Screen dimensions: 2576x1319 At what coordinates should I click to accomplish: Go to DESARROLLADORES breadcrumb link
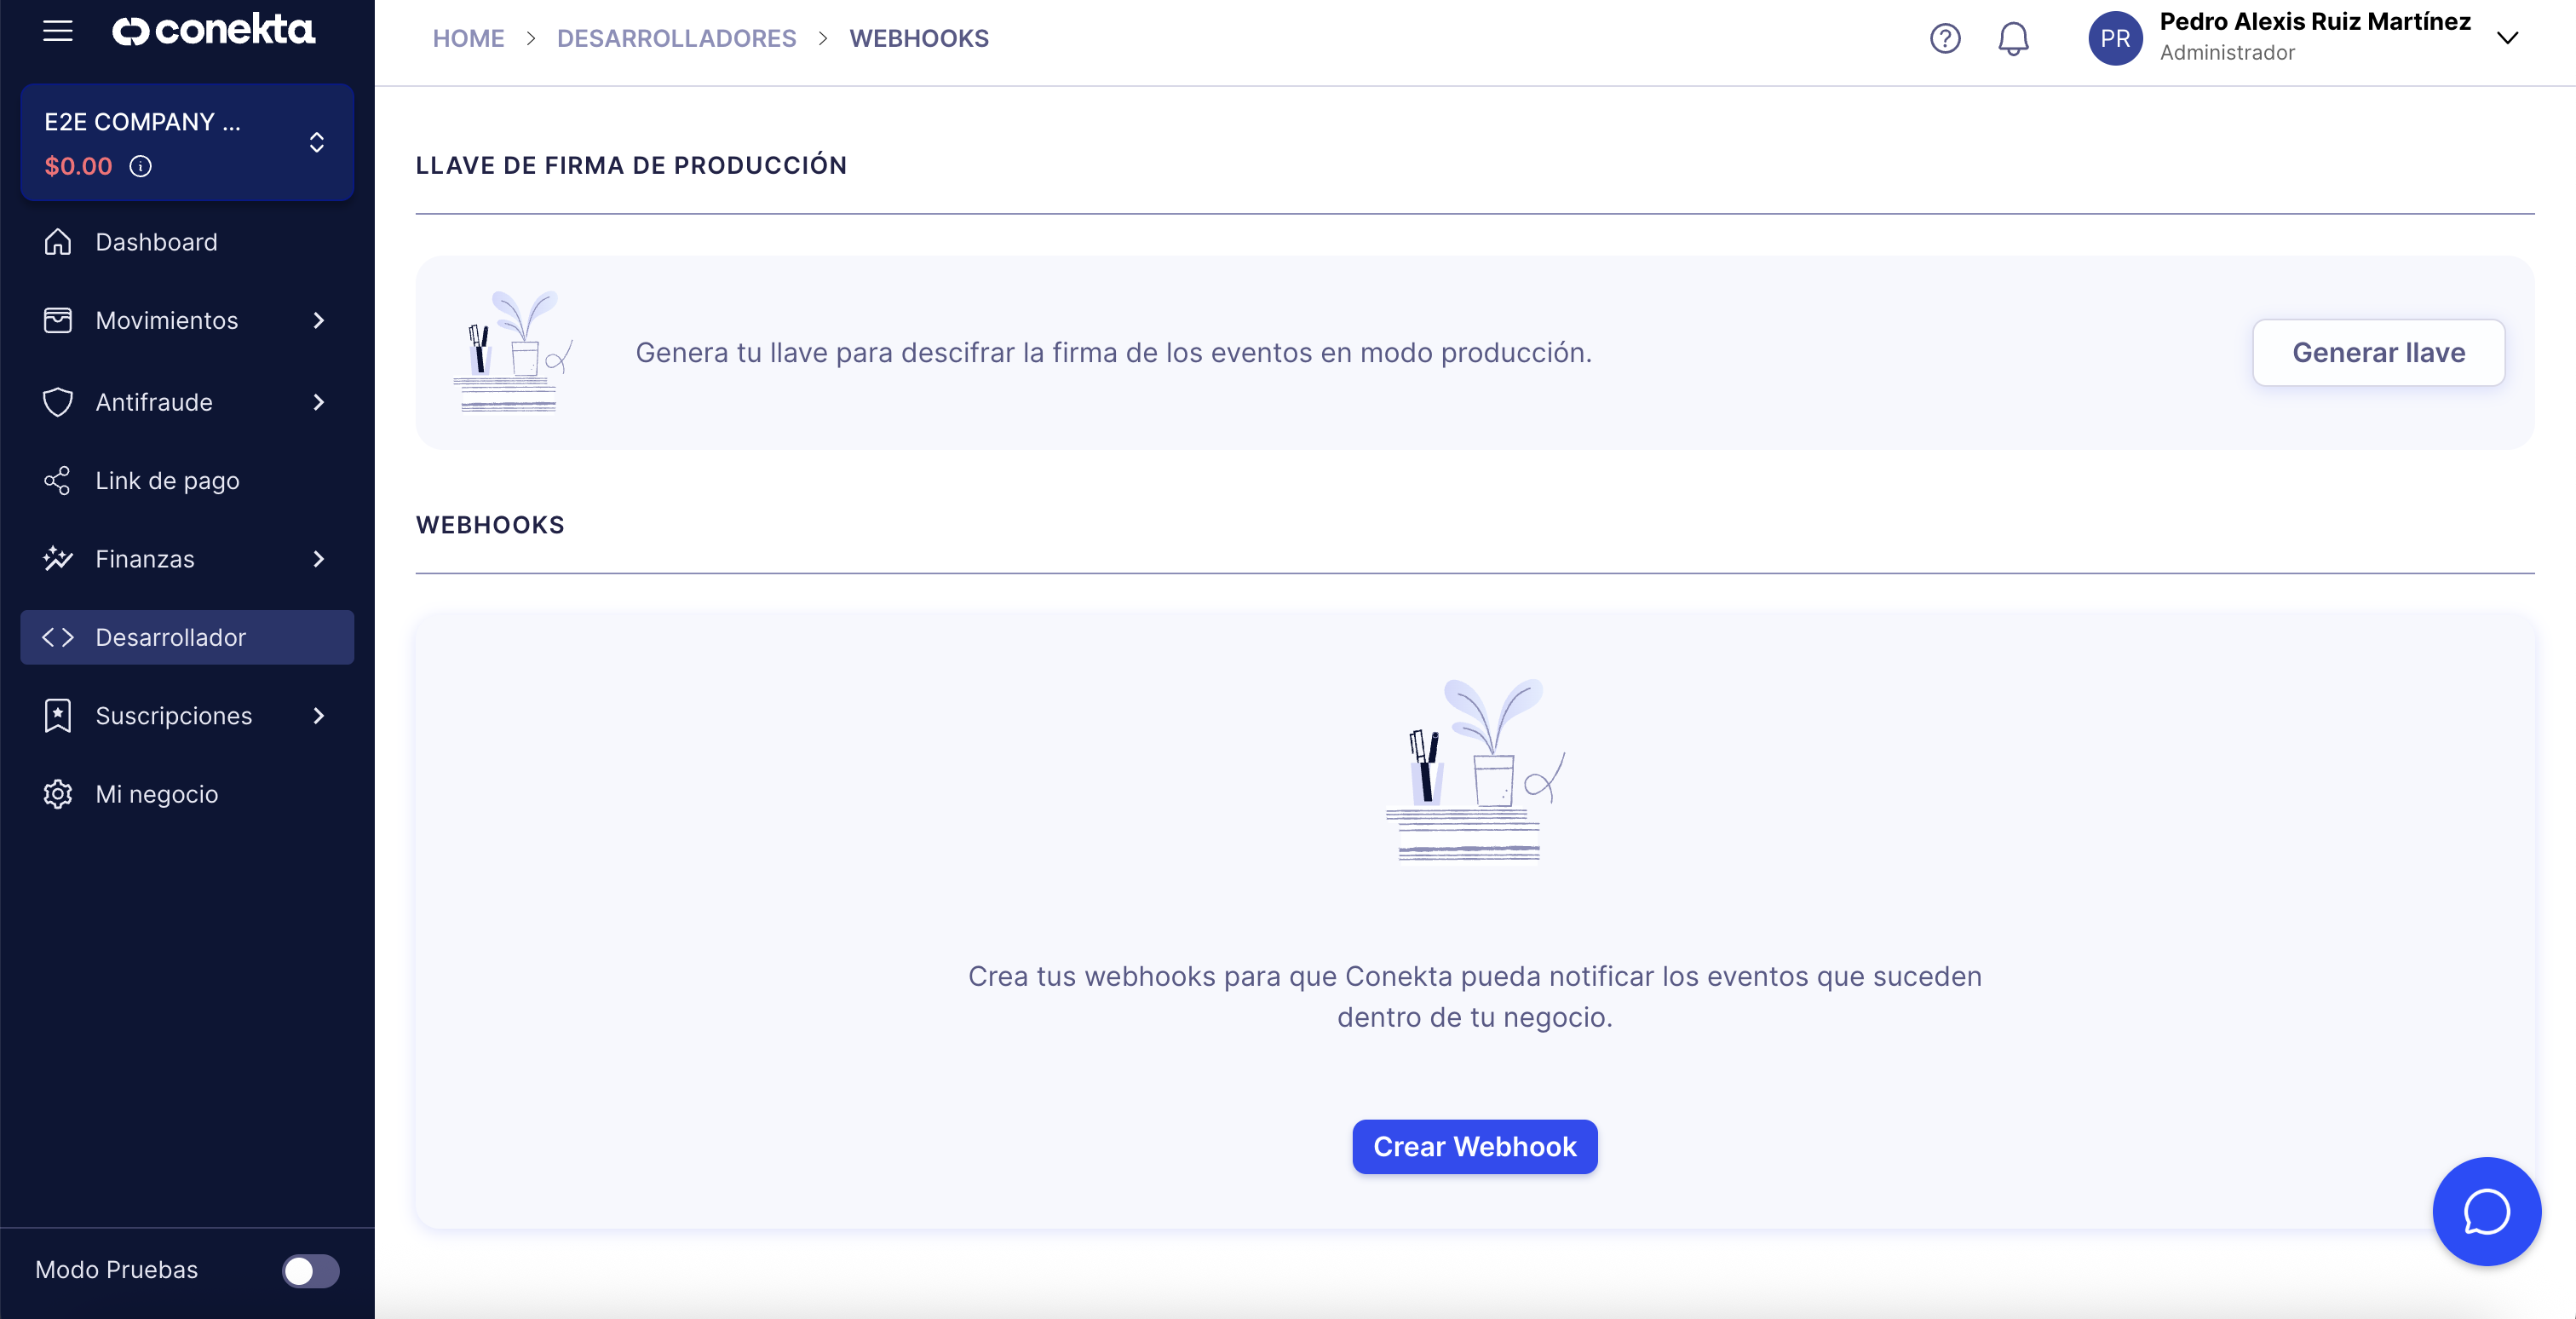point(676,38)
